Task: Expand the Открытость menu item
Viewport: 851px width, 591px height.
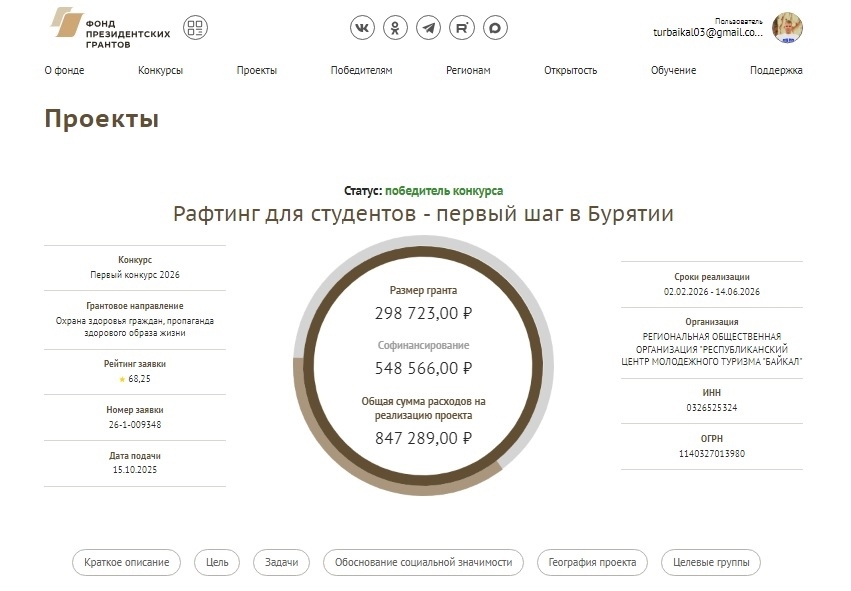Action: click(x=570, y=70)
